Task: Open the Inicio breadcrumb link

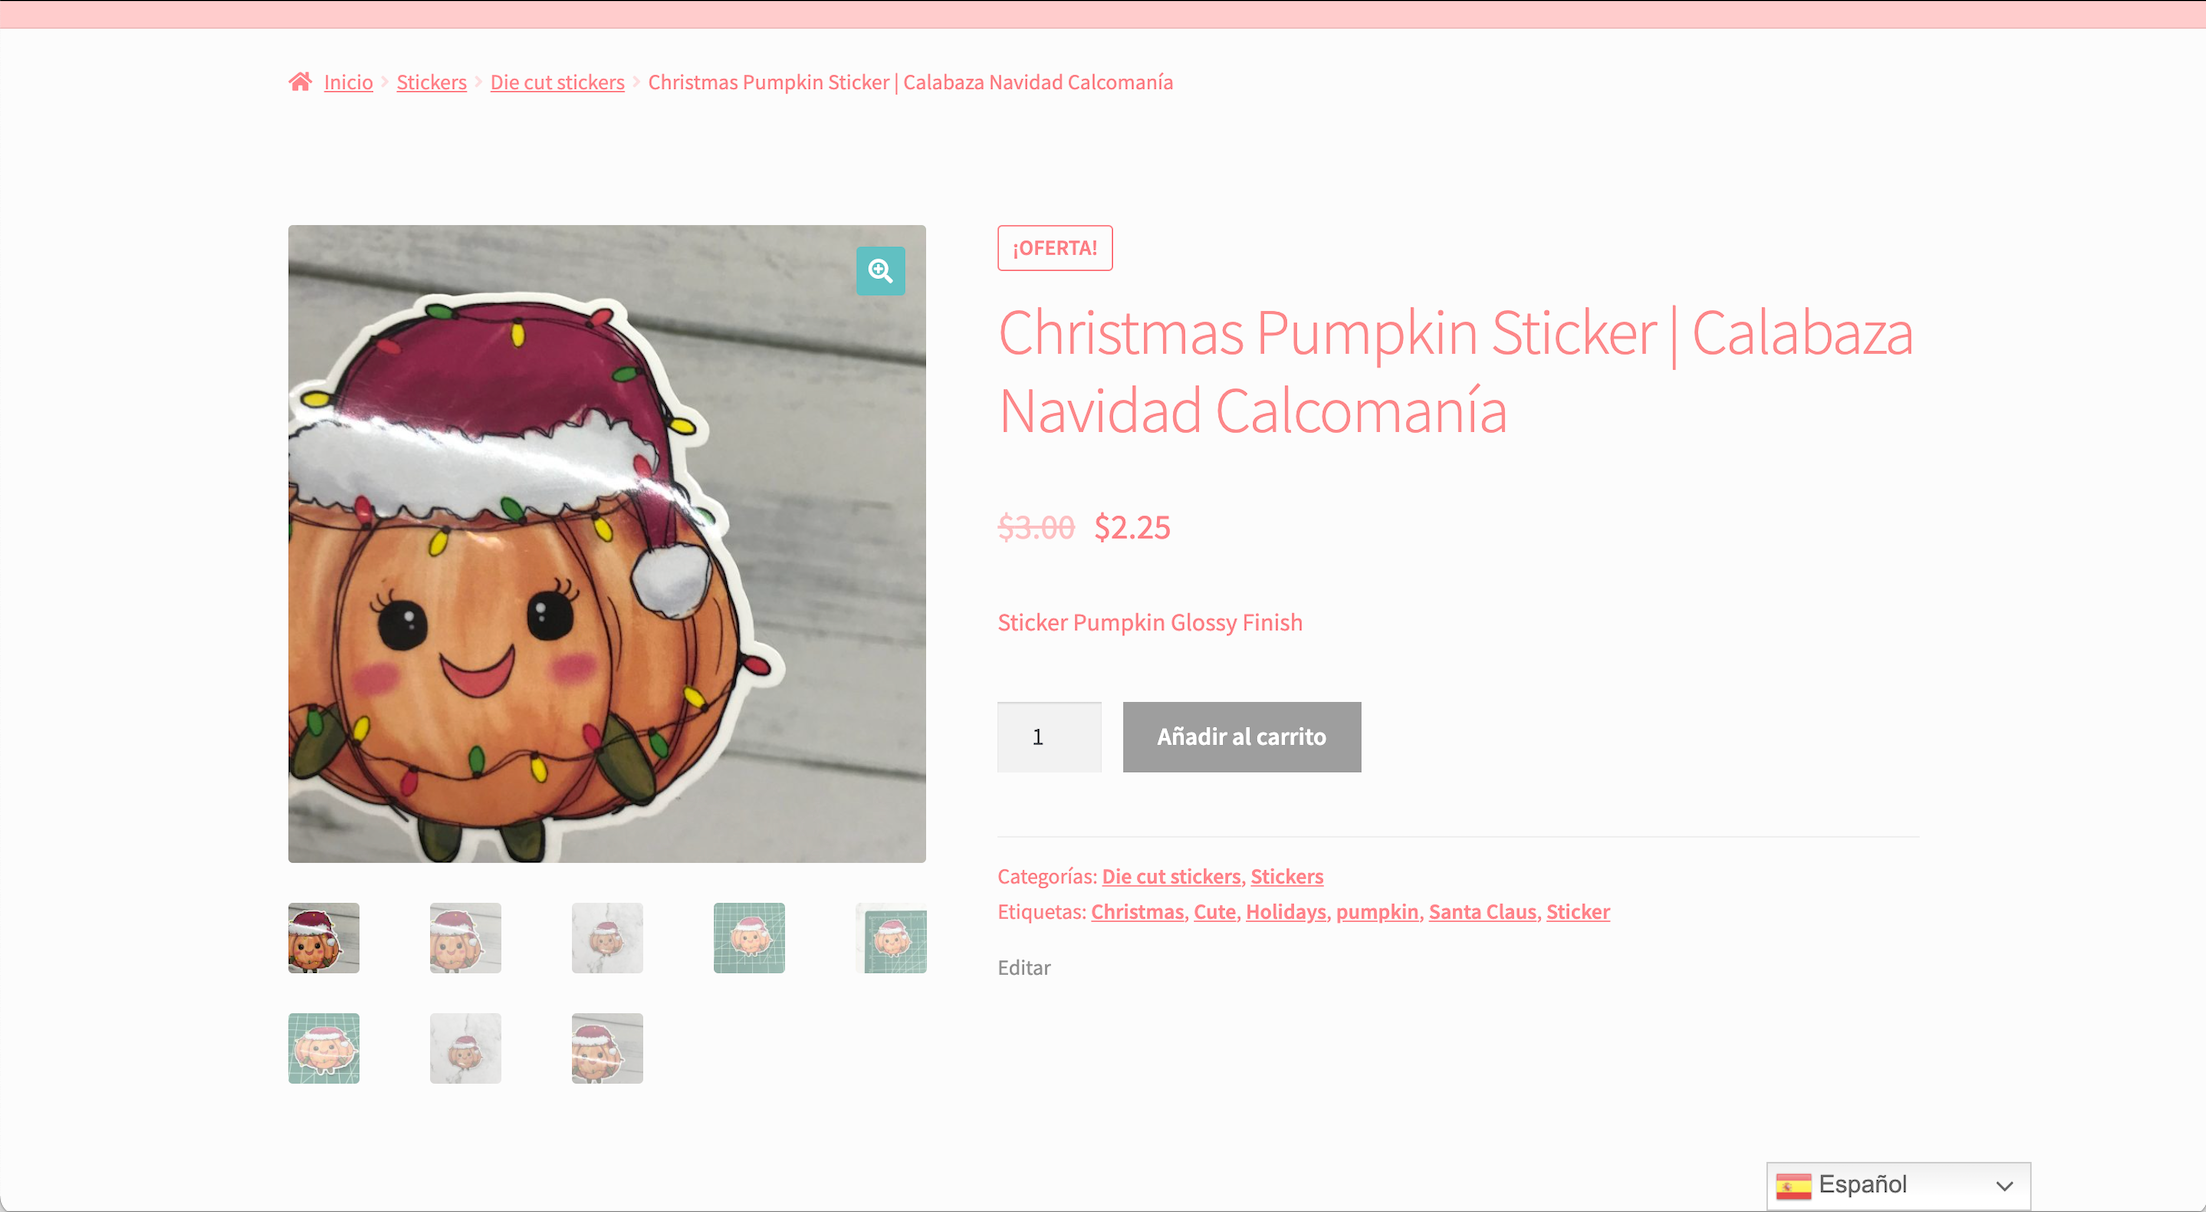Action: 348,82
